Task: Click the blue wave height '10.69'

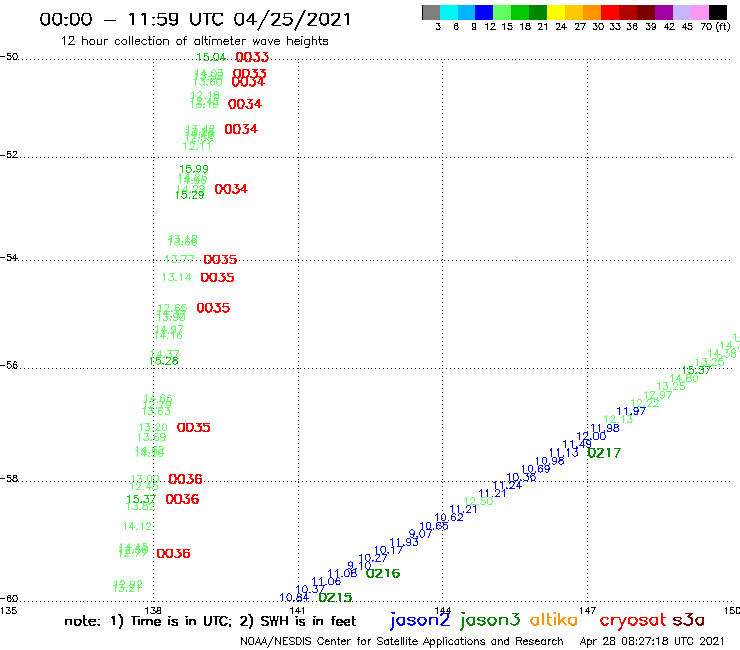Action: (x=536, y=469)
